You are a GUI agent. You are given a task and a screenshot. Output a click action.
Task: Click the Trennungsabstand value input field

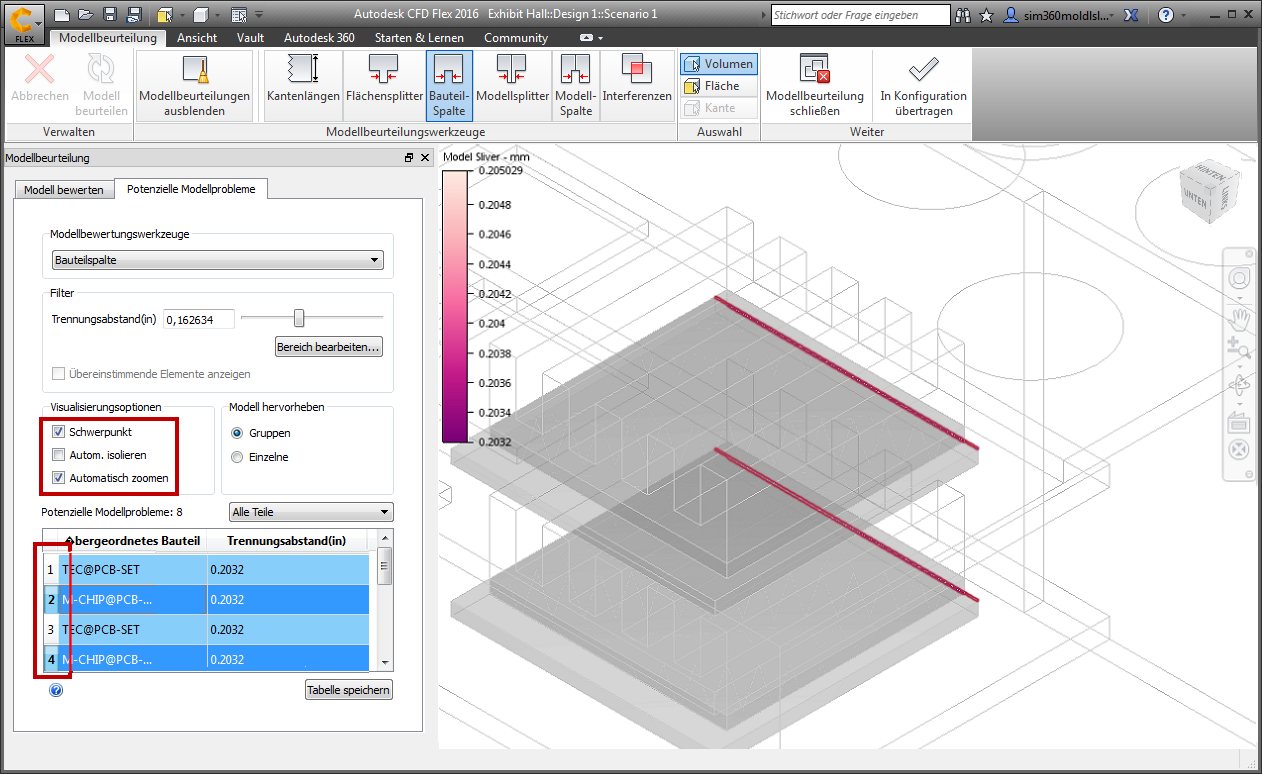(x=199, y=319)
